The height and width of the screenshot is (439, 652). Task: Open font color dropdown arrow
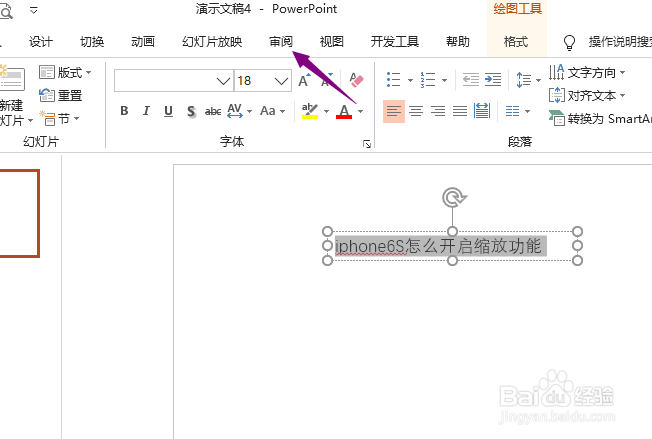pos(361,111)
